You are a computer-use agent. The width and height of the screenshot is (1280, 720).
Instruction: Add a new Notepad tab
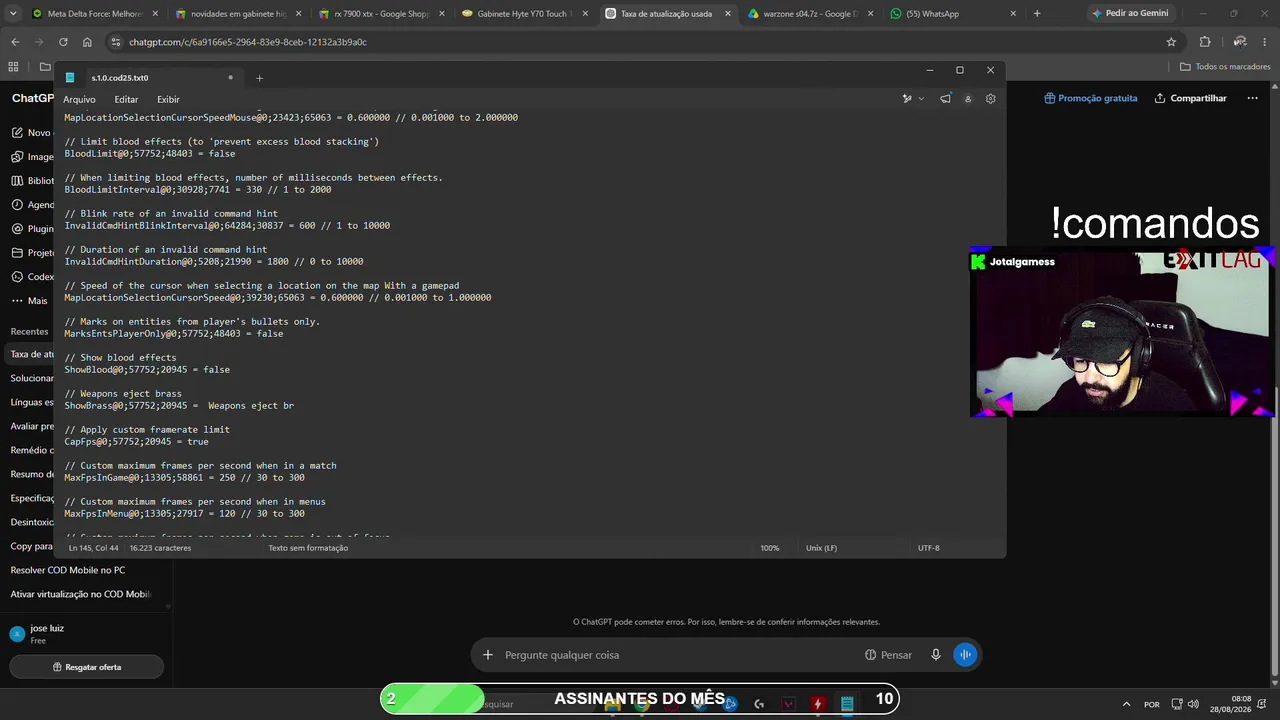click(259, 78)
